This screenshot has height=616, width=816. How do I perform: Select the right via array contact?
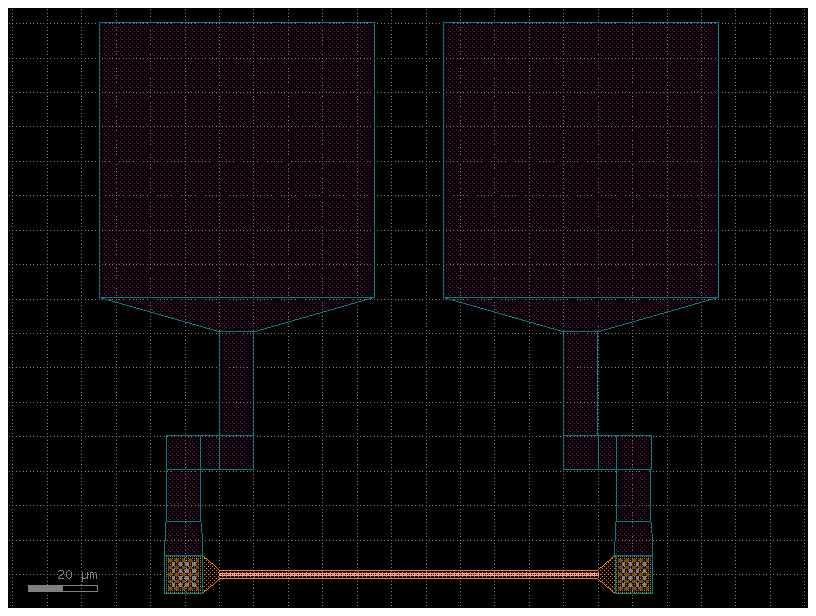633,574
